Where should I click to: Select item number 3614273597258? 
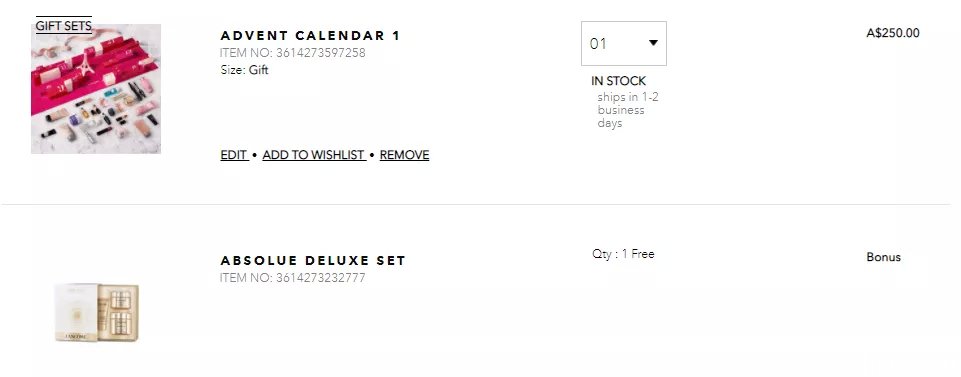[293, 53]
